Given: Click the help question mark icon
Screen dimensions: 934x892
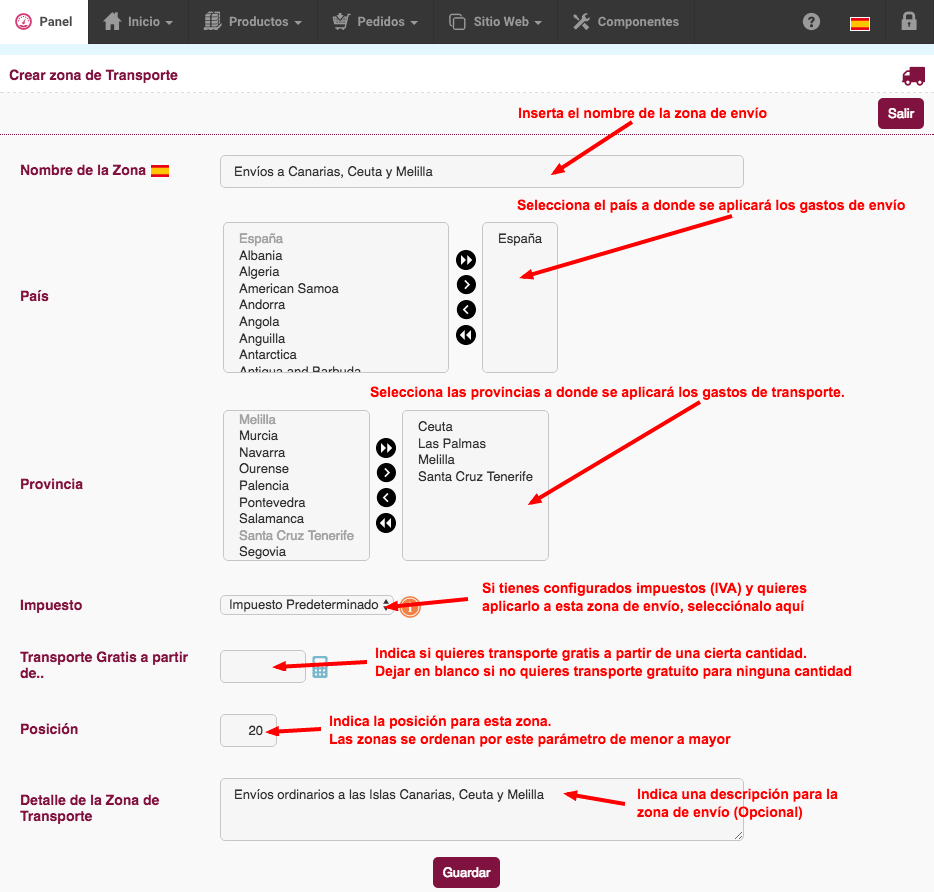Looking at the screenshot, I should point(812,22).
